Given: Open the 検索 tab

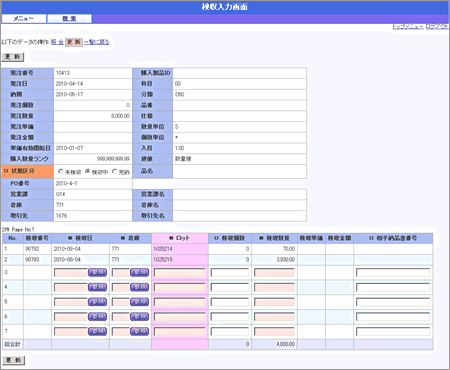Looking at the screenshot, I should (69, 19).
